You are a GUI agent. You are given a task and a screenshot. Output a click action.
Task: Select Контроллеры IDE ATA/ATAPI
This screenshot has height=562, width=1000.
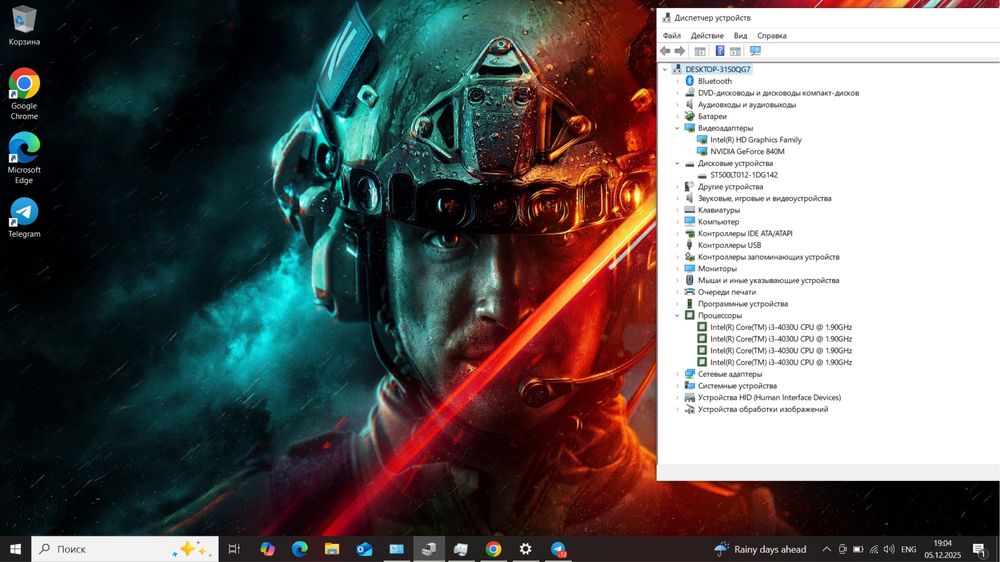pos(745,233)
